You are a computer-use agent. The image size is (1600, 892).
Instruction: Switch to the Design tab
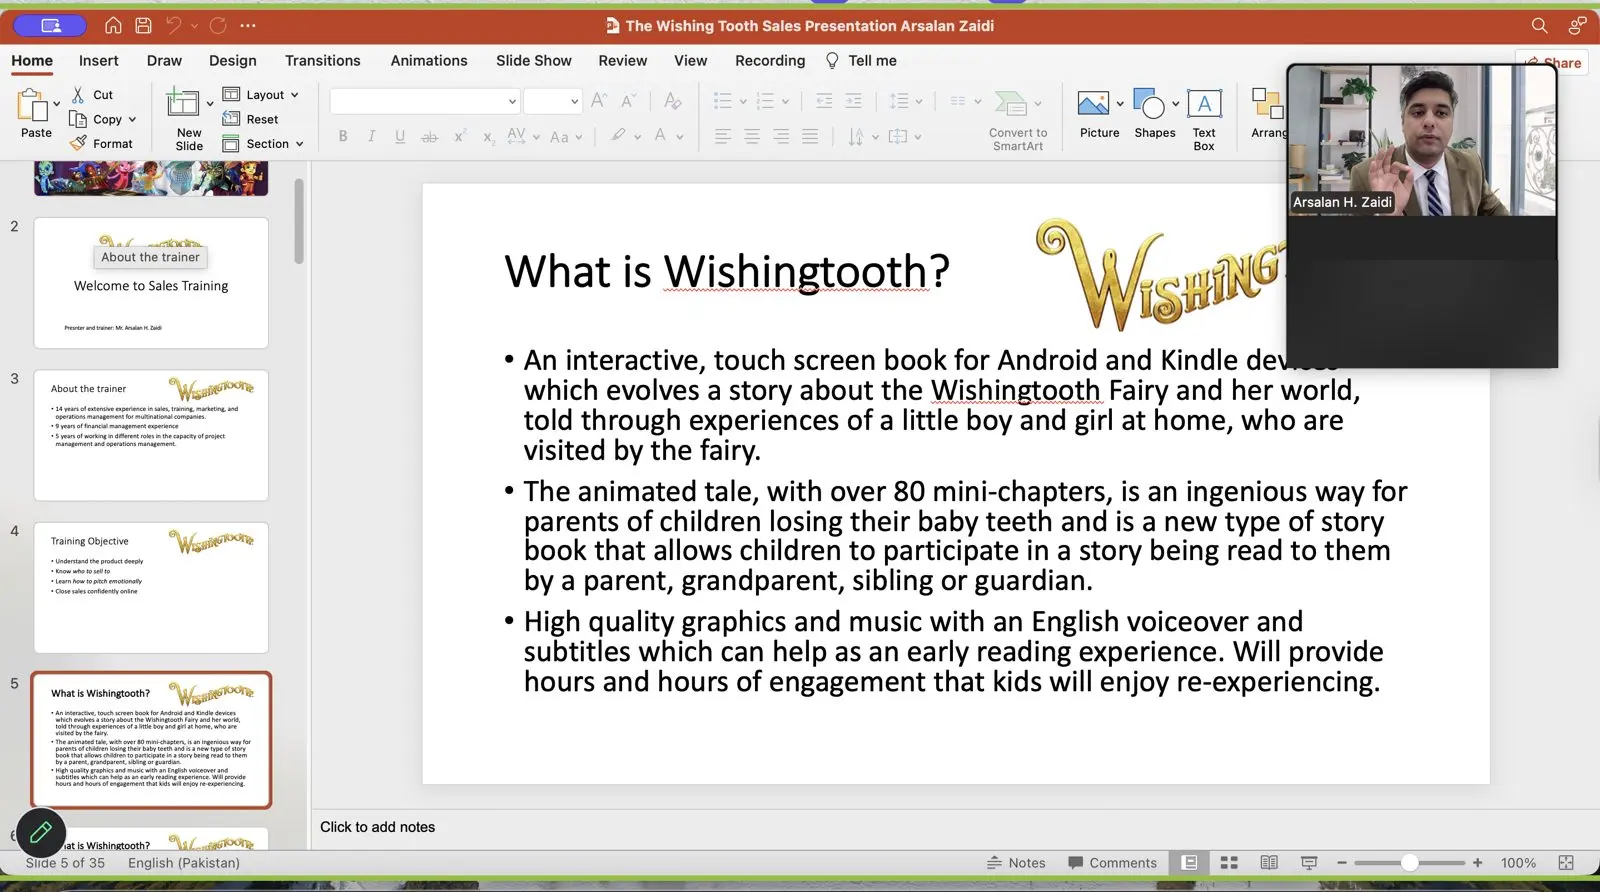click(233, 60)
